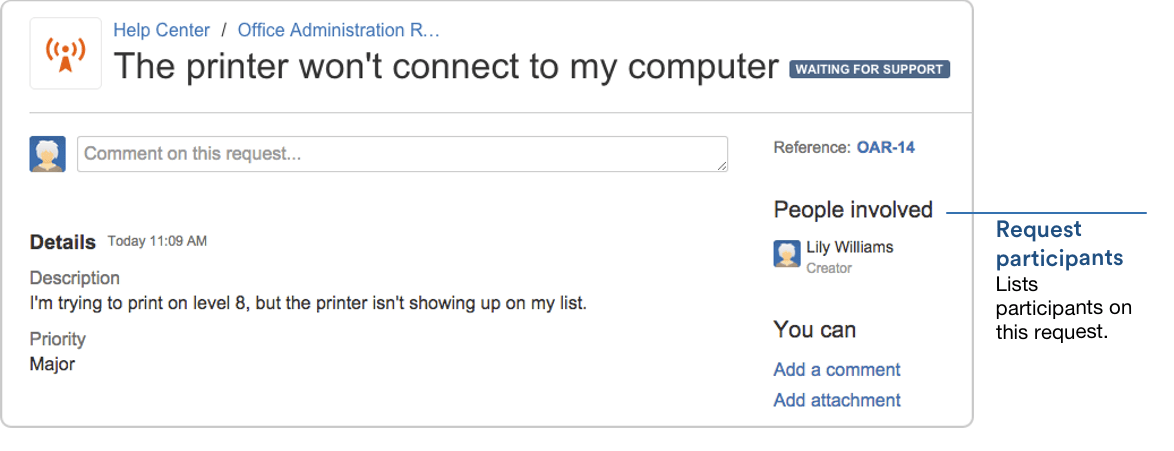Click the Today 11:09 AM timestamp
This screenshot has height=451, width=1174.
pyautogui.click(x=157, y=241)
